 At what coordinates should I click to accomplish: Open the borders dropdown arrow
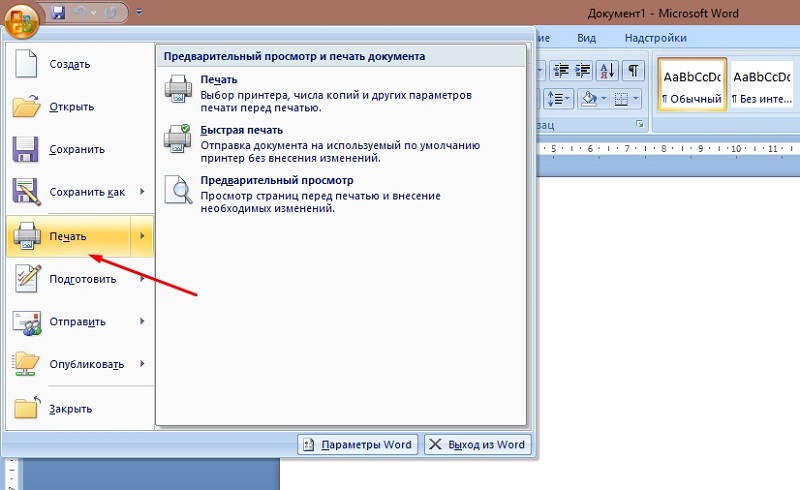(636, 98)
